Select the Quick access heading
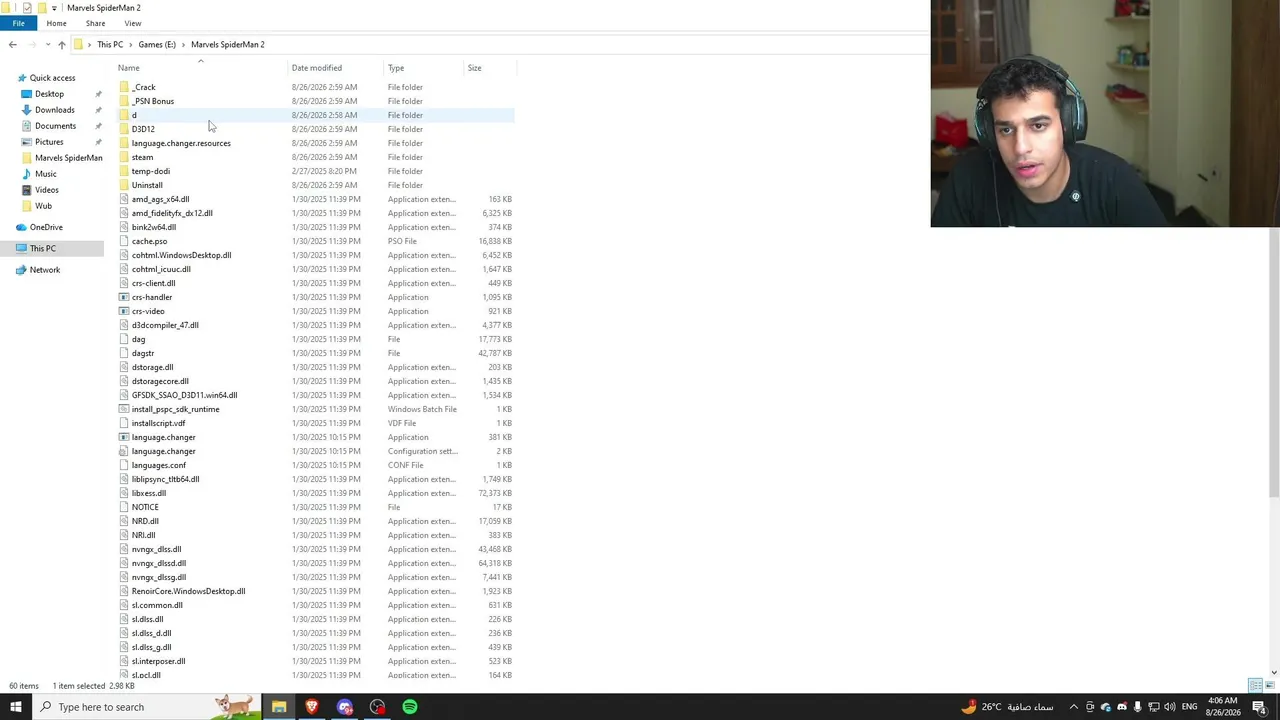 (52, 78)
